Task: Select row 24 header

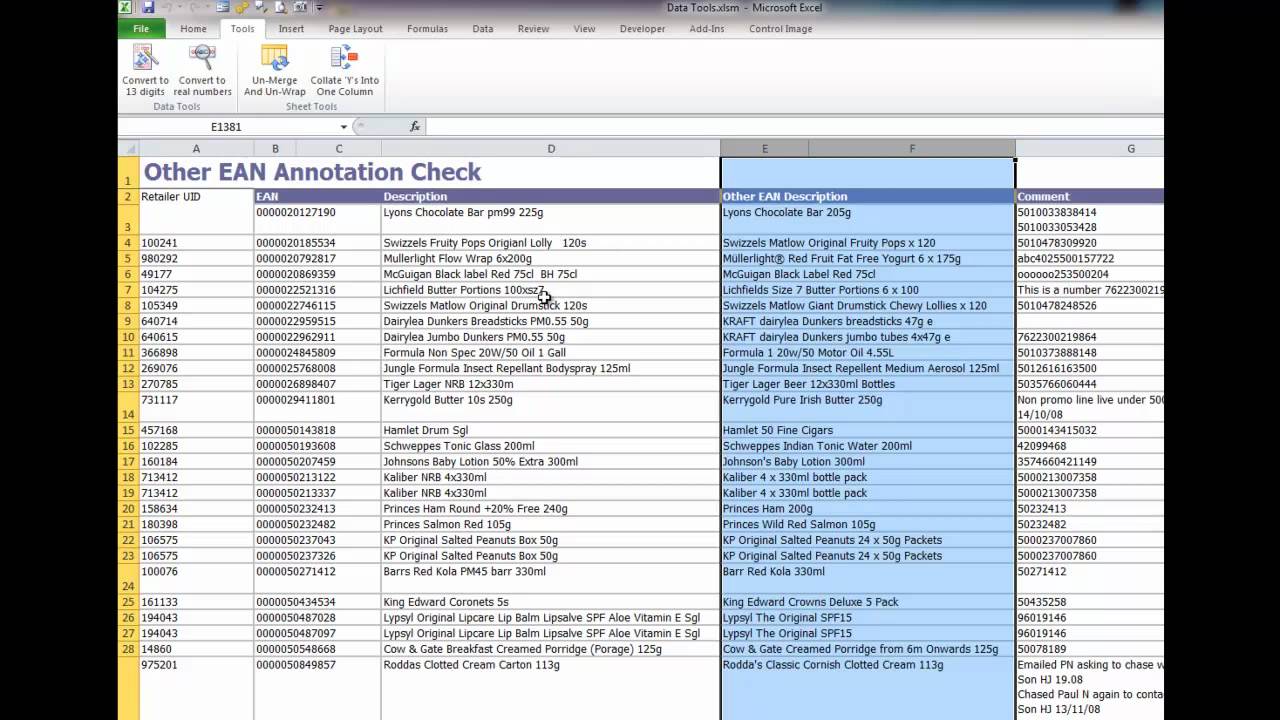Action: coord(128,579)
